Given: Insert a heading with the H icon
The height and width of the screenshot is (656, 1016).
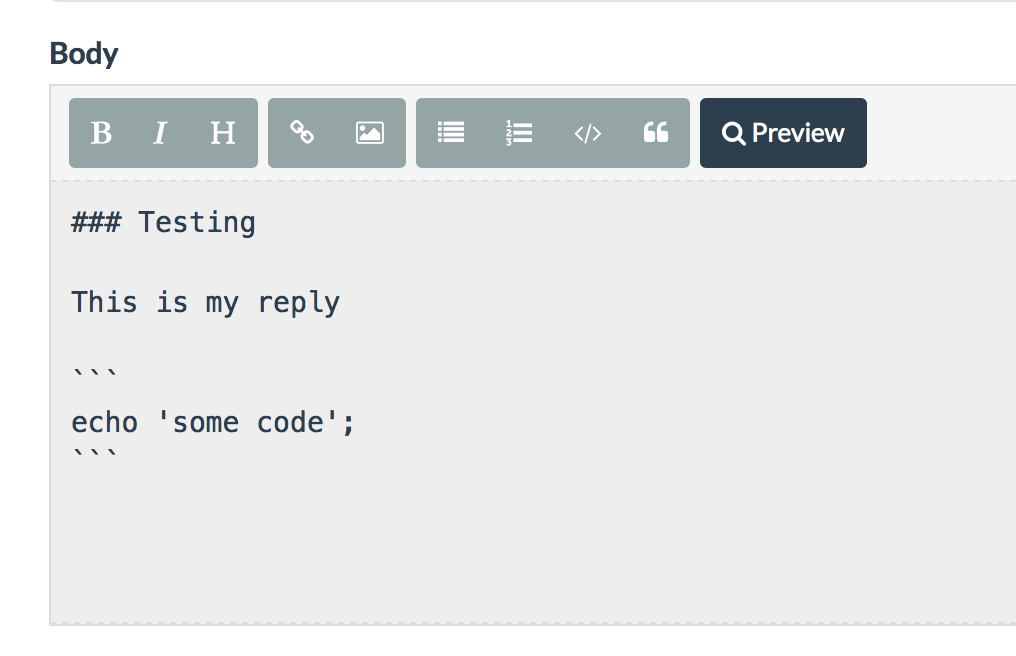Looking at the screenshot, I should tap(222, 133).
